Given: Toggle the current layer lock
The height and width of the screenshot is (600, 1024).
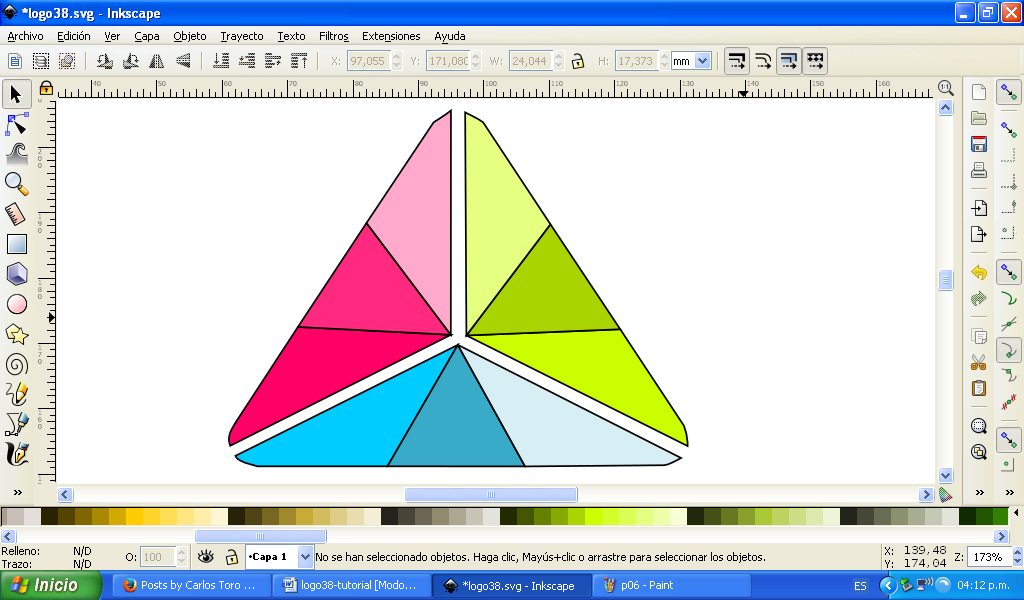Looking at the screenshot, I should coord(231,557).
